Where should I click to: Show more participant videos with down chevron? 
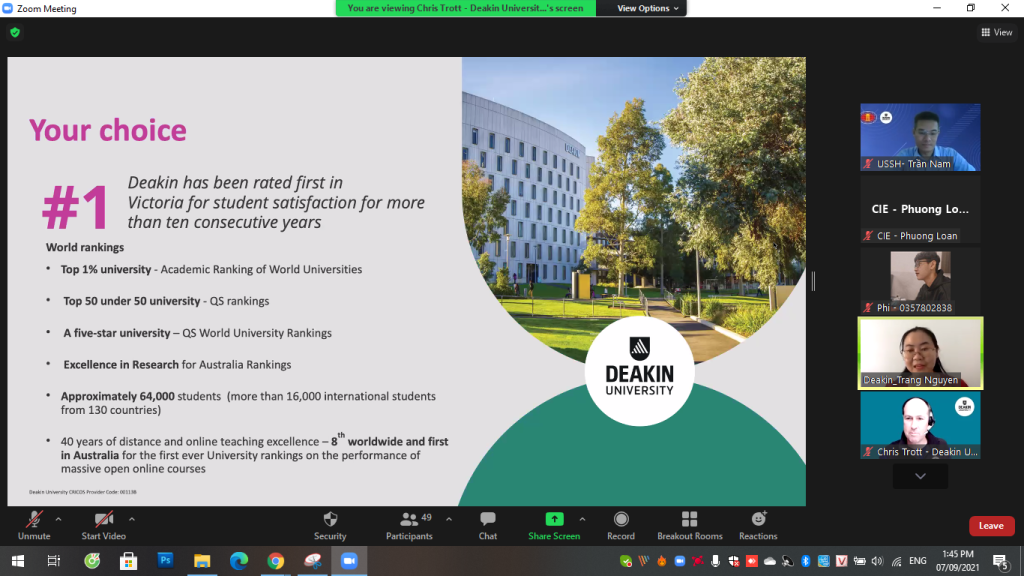920,476
